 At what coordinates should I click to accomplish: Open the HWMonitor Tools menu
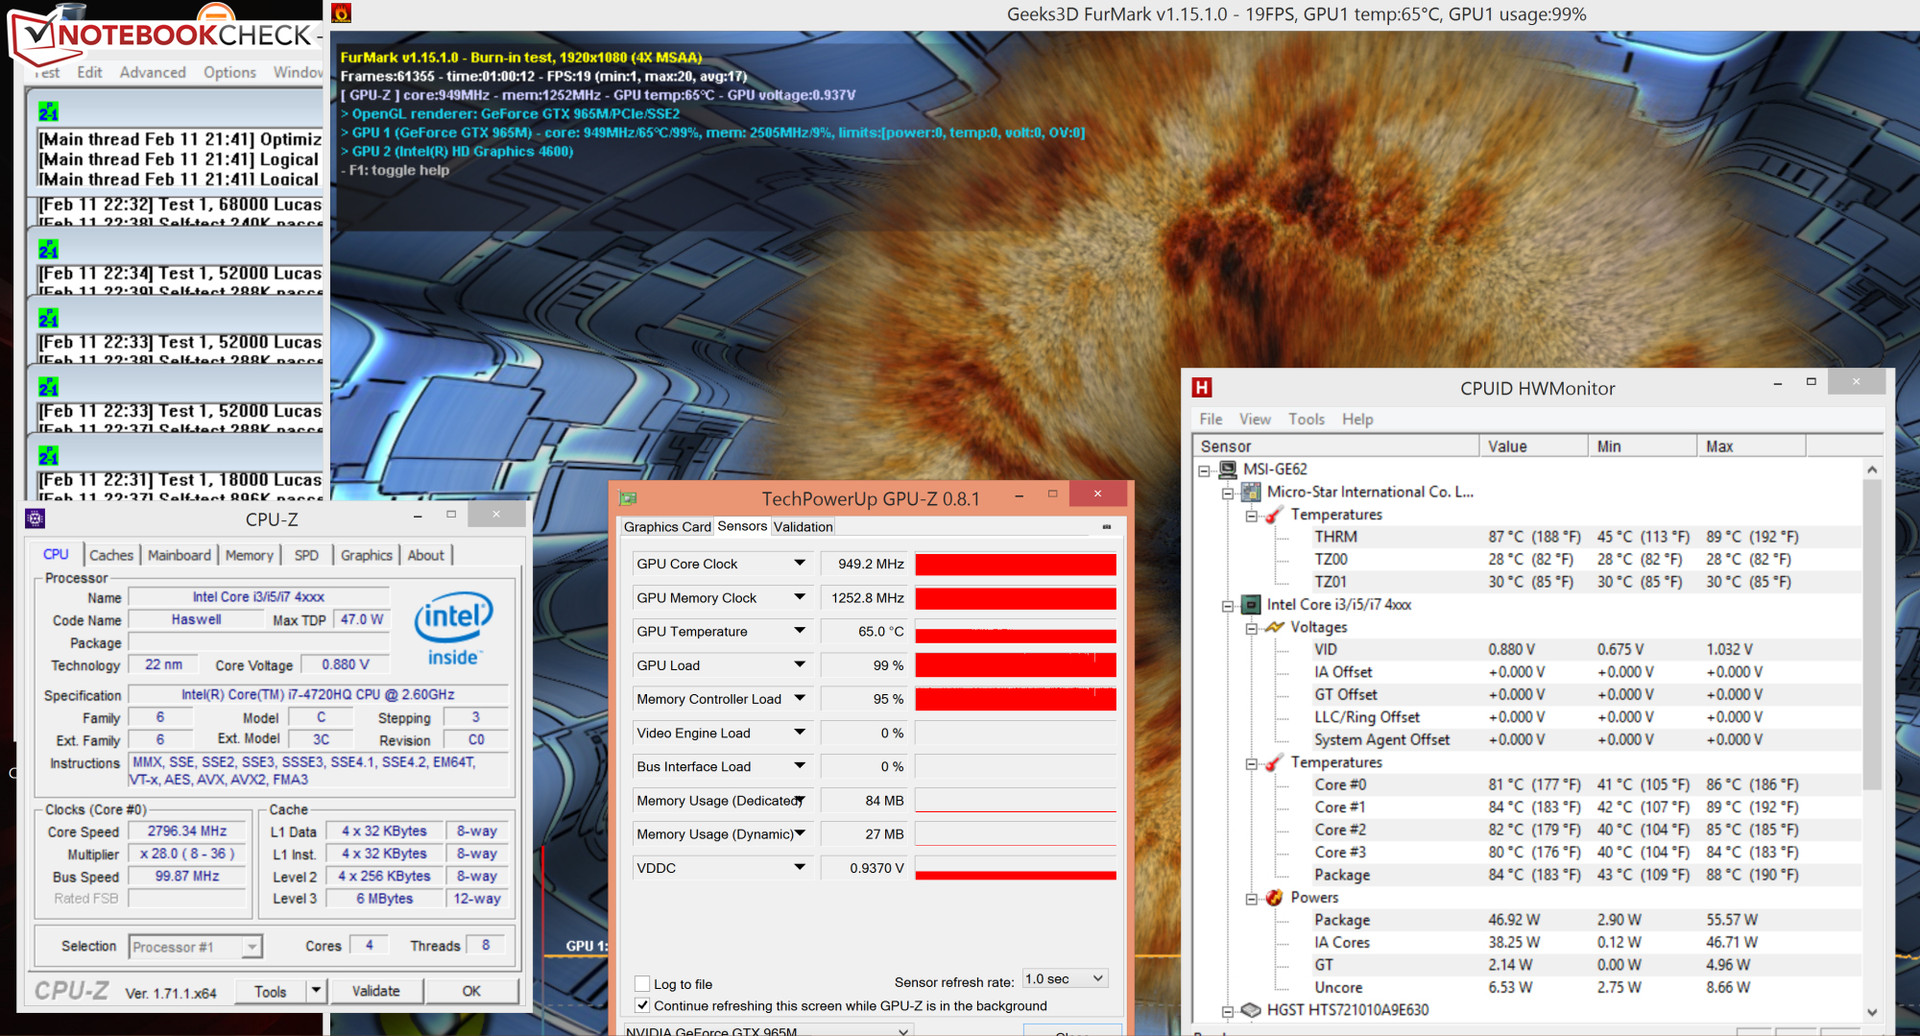click(1306, 419)
